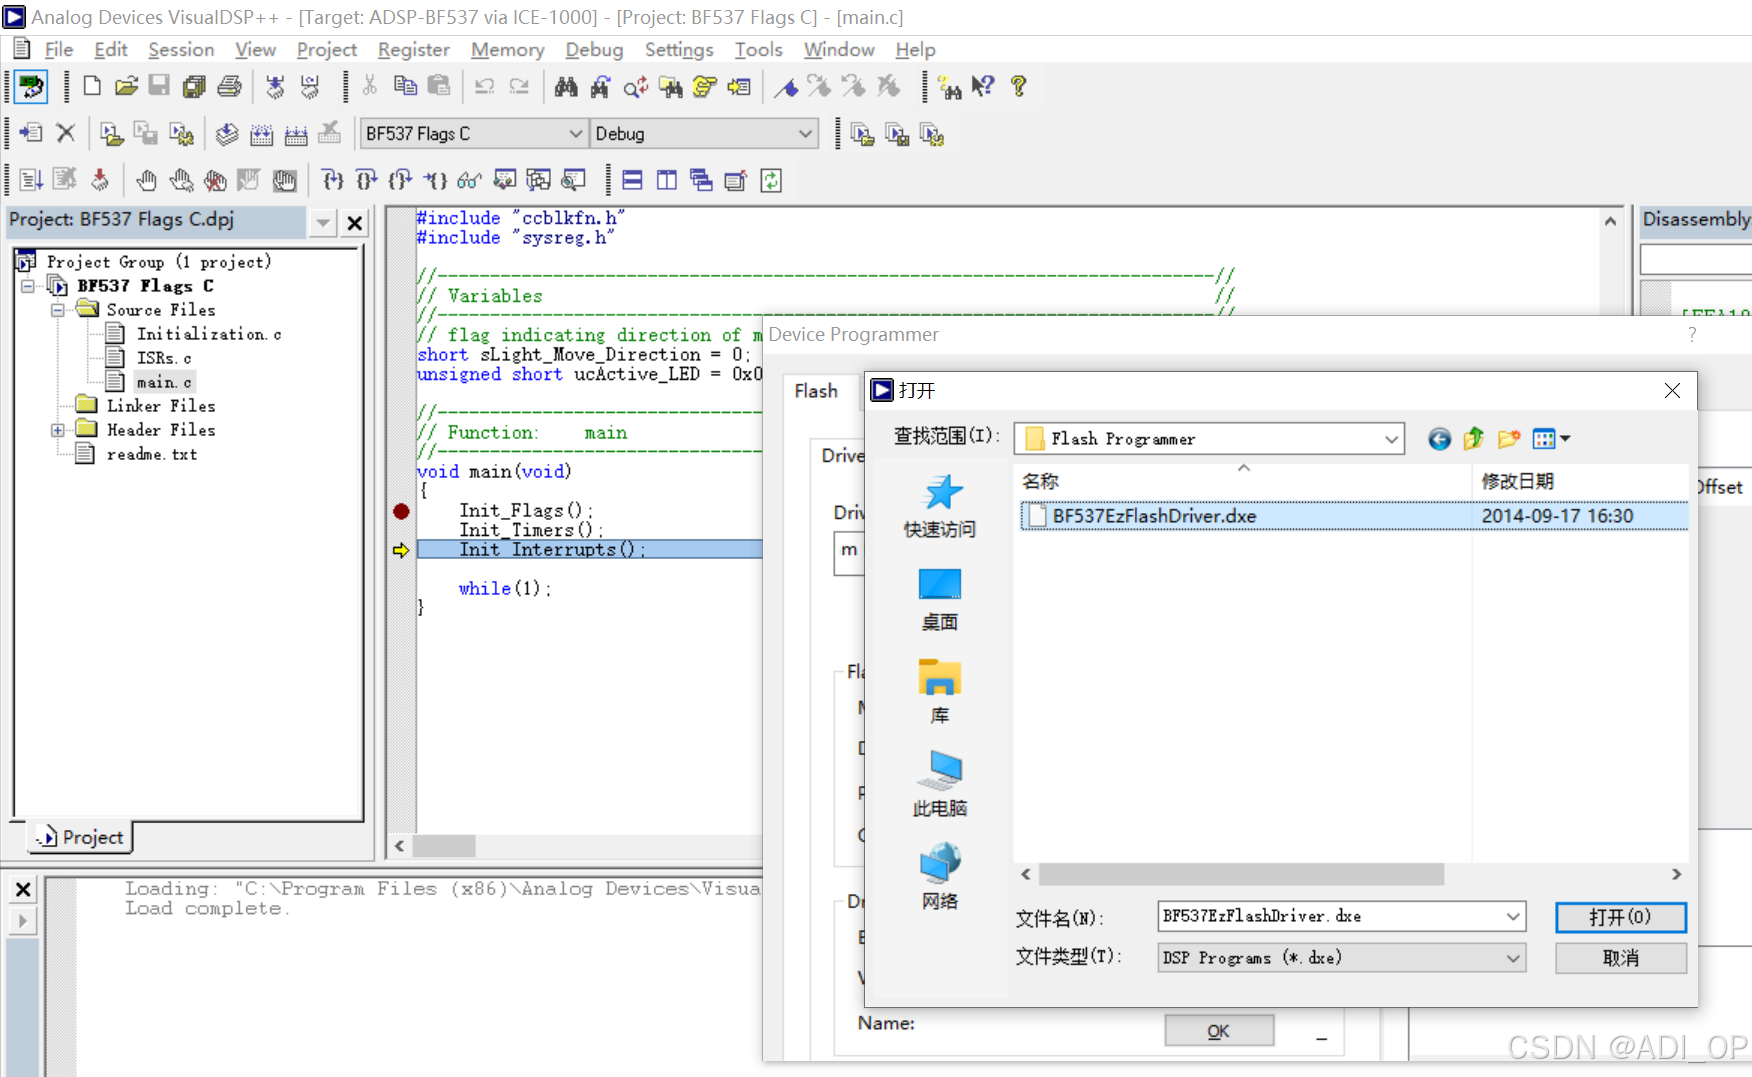Click the Tile Vertically window icon

tap(667, 180)
